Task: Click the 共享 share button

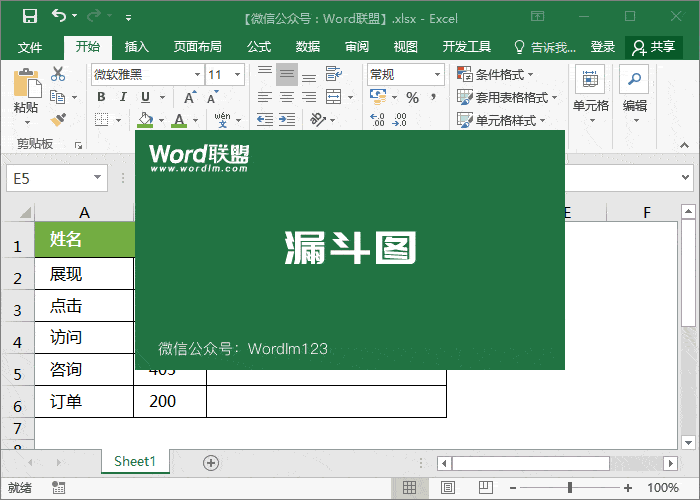Action: [654, 47]
